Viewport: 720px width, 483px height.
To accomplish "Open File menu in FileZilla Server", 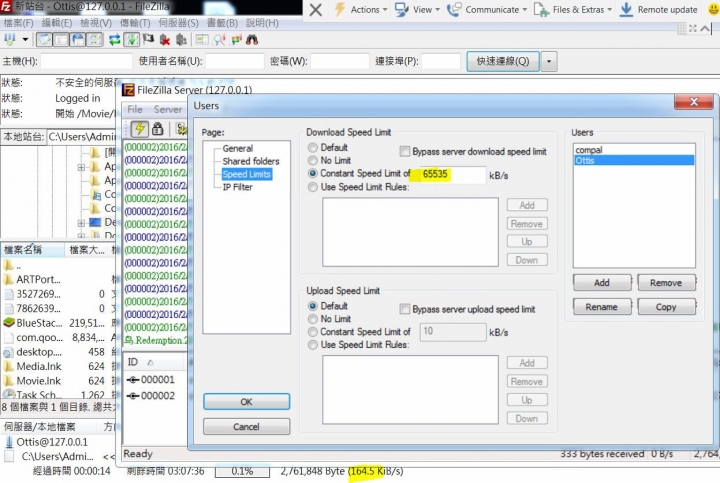I will (135, 109).
